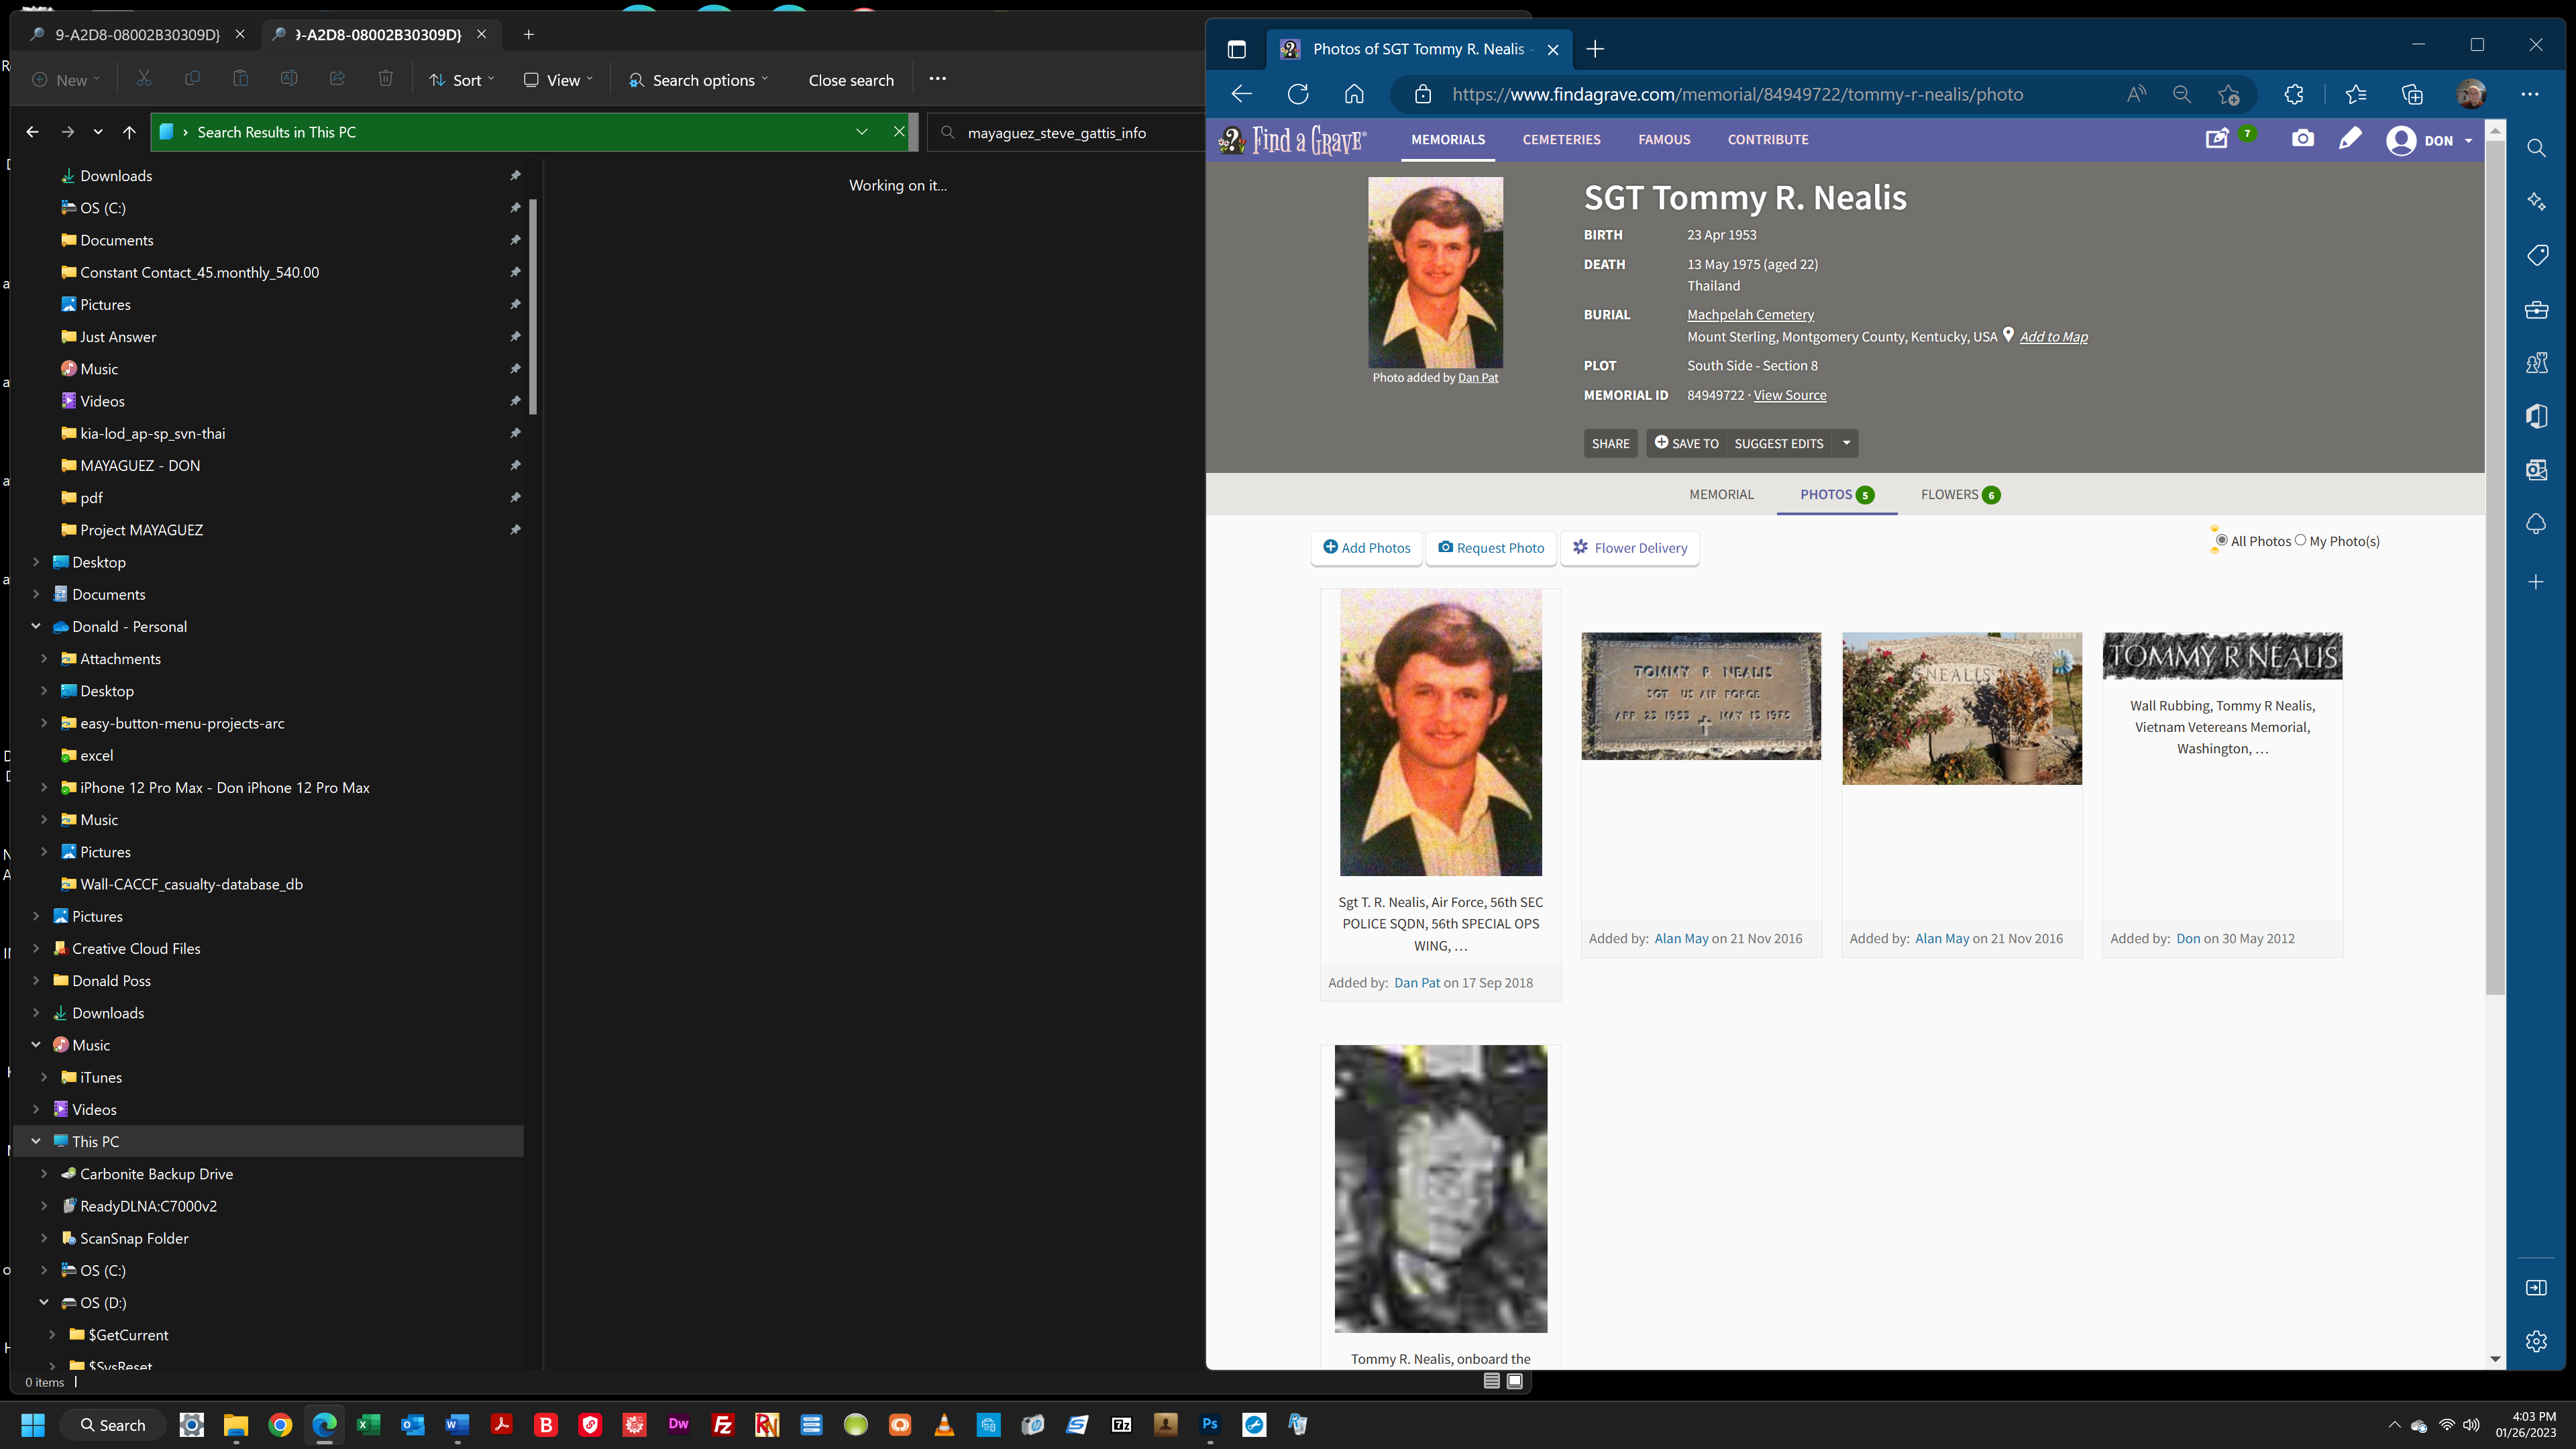This screenshot has width=2576, height=1449.
Task: Open Edge sidebar Tools briefcase icon
Action: point(2536,310)
